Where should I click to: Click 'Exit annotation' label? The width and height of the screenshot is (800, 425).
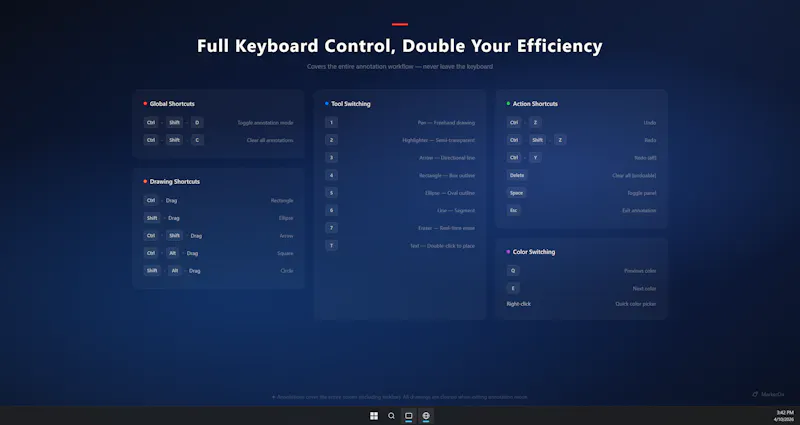click(x=639, y=211)
